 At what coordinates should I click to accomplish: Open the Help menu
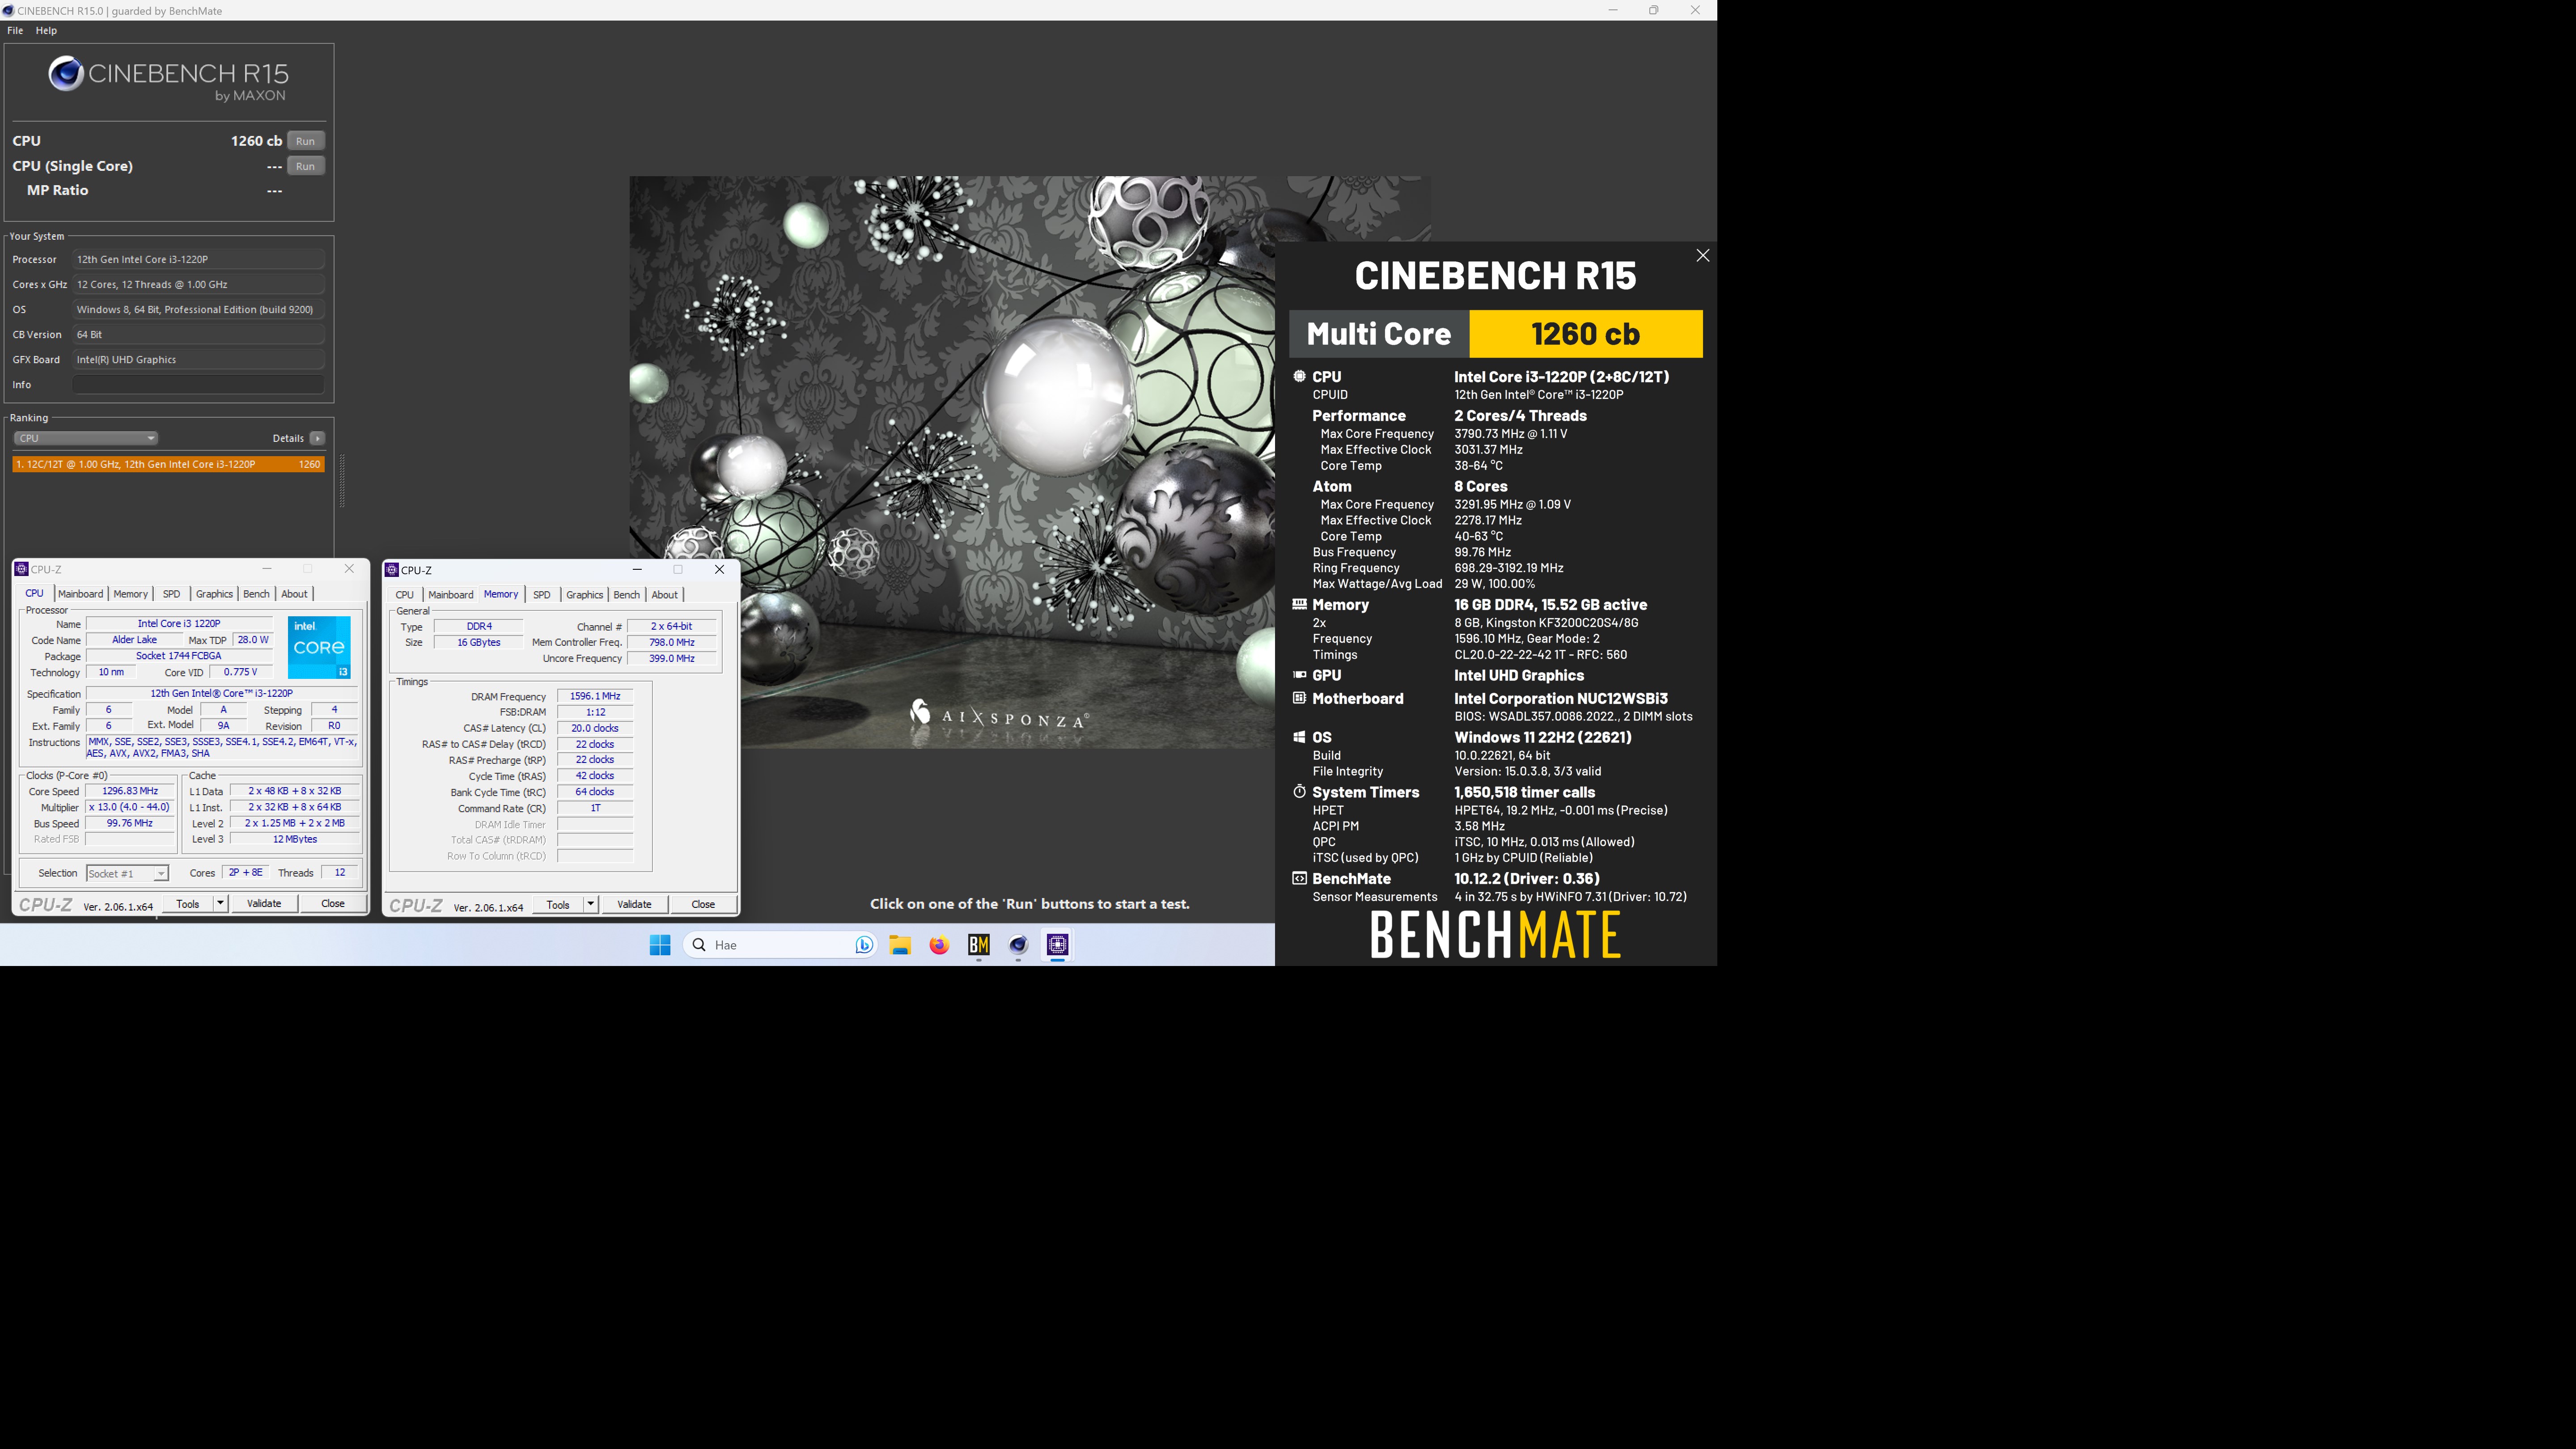point(46,30)
